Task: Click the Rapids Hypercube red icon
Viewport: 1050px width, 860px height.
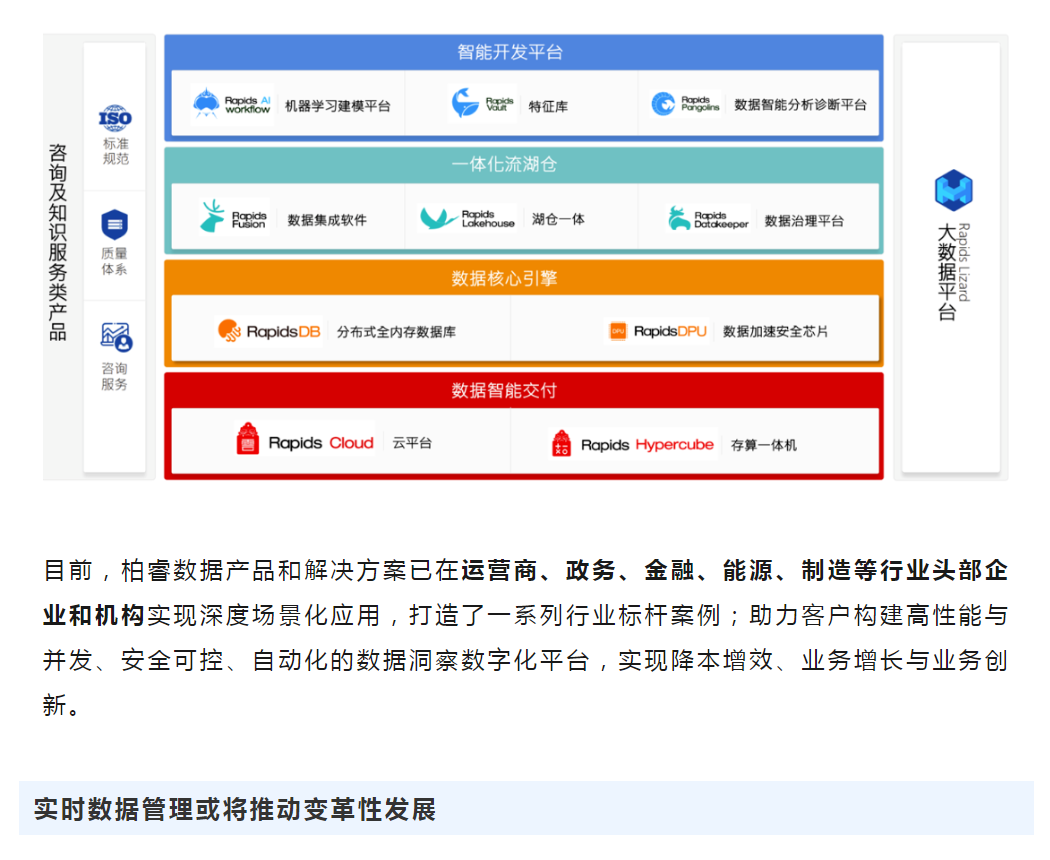Action: tap(561, 444)
